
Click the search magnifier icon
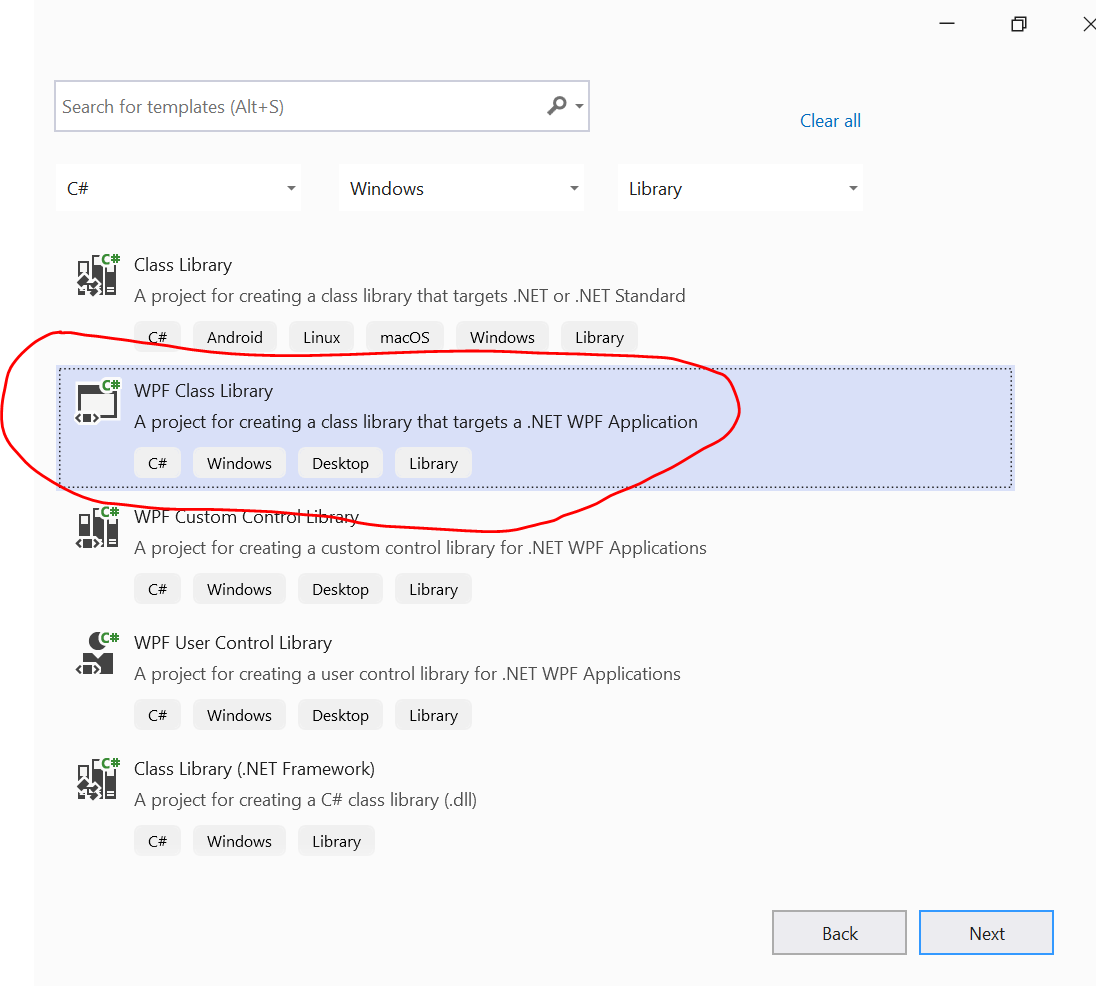coord(556,105)
